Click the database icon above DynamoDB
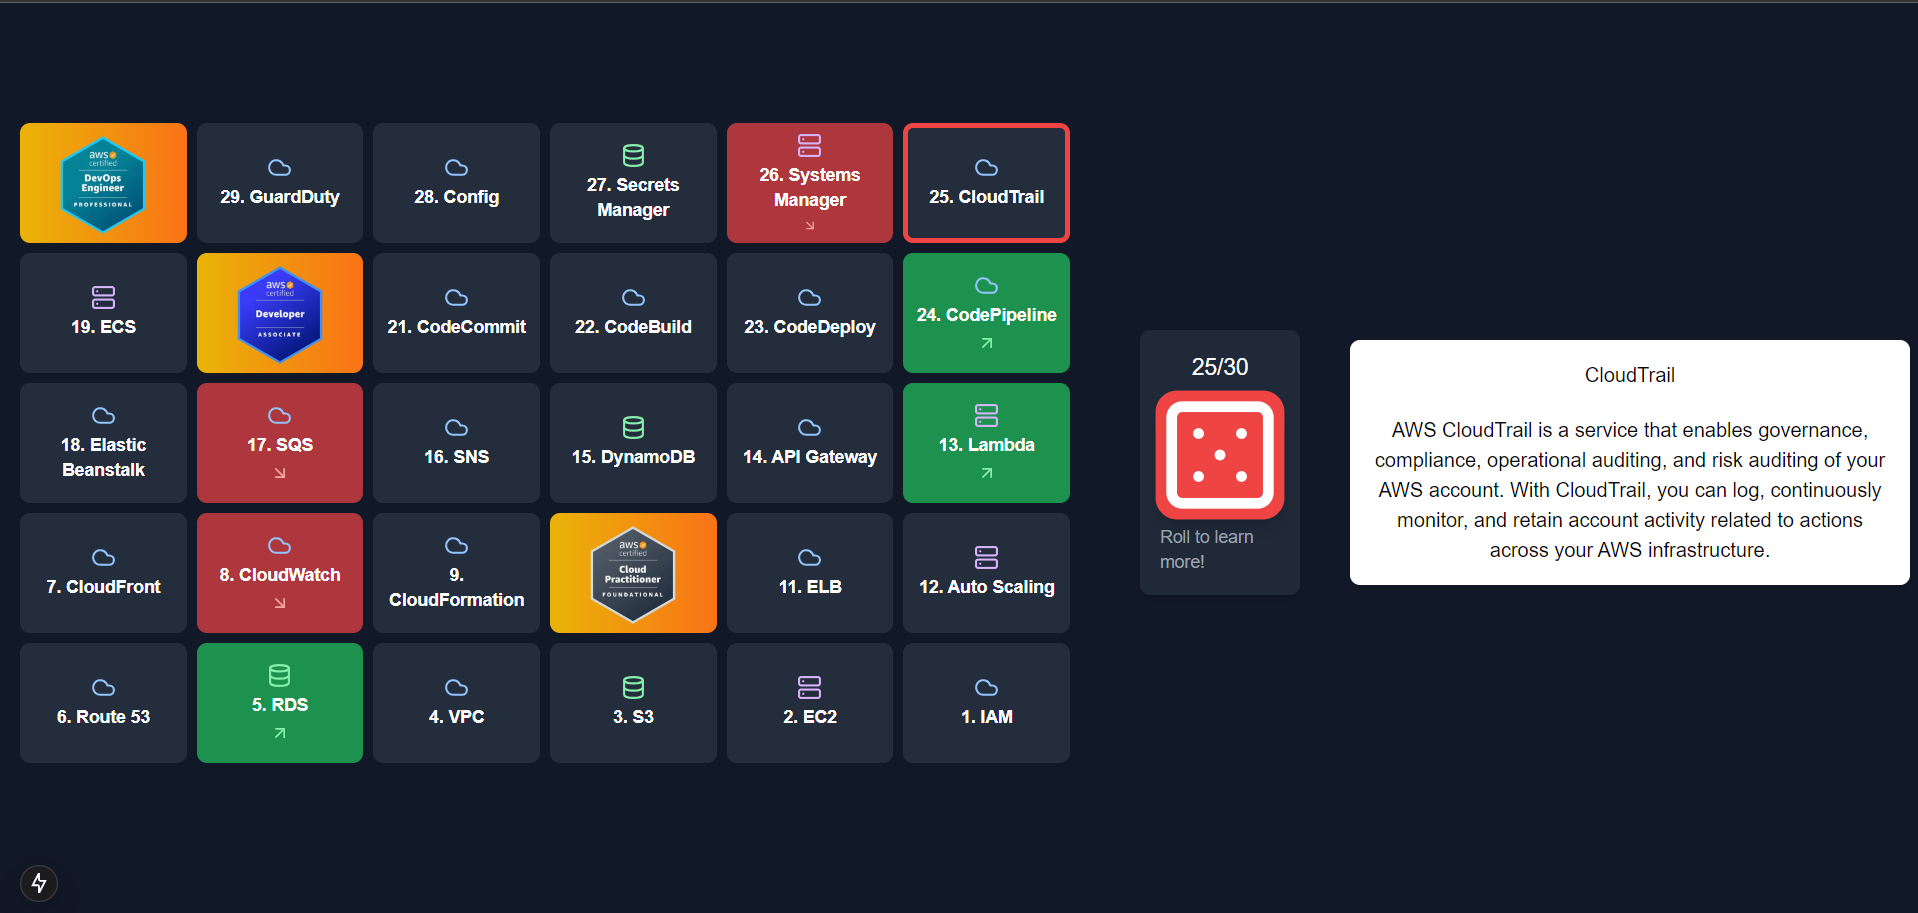Screen dimensions: 1918x913 (633, 427)
